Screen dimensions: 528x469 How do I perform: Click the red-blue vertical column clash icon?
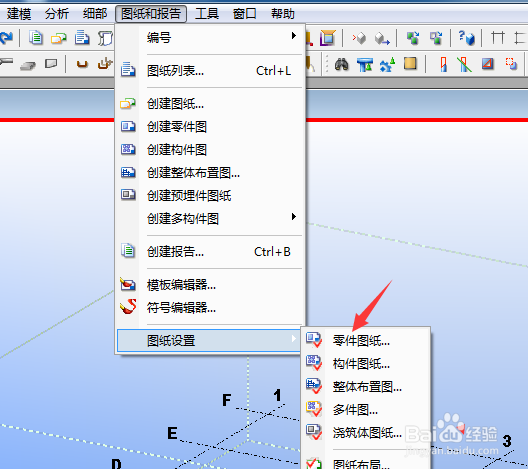[443, 64]
